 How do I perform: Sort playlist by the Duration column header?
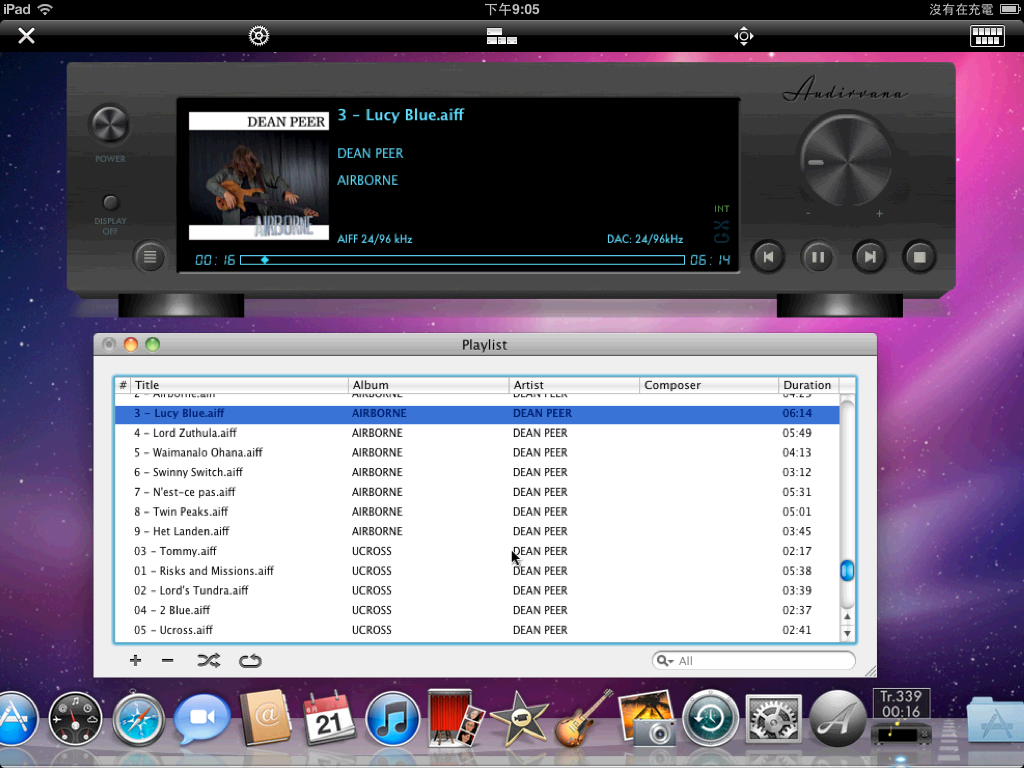[809, 385]
